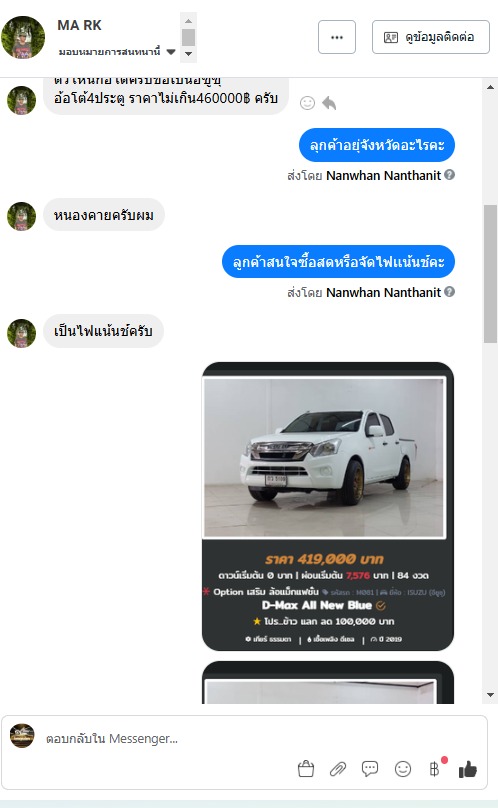This screenshot has height=808, width=498.
Task: Click the ดูข้อมูลติดต่อ contact info button
Action: pos(430,37)
